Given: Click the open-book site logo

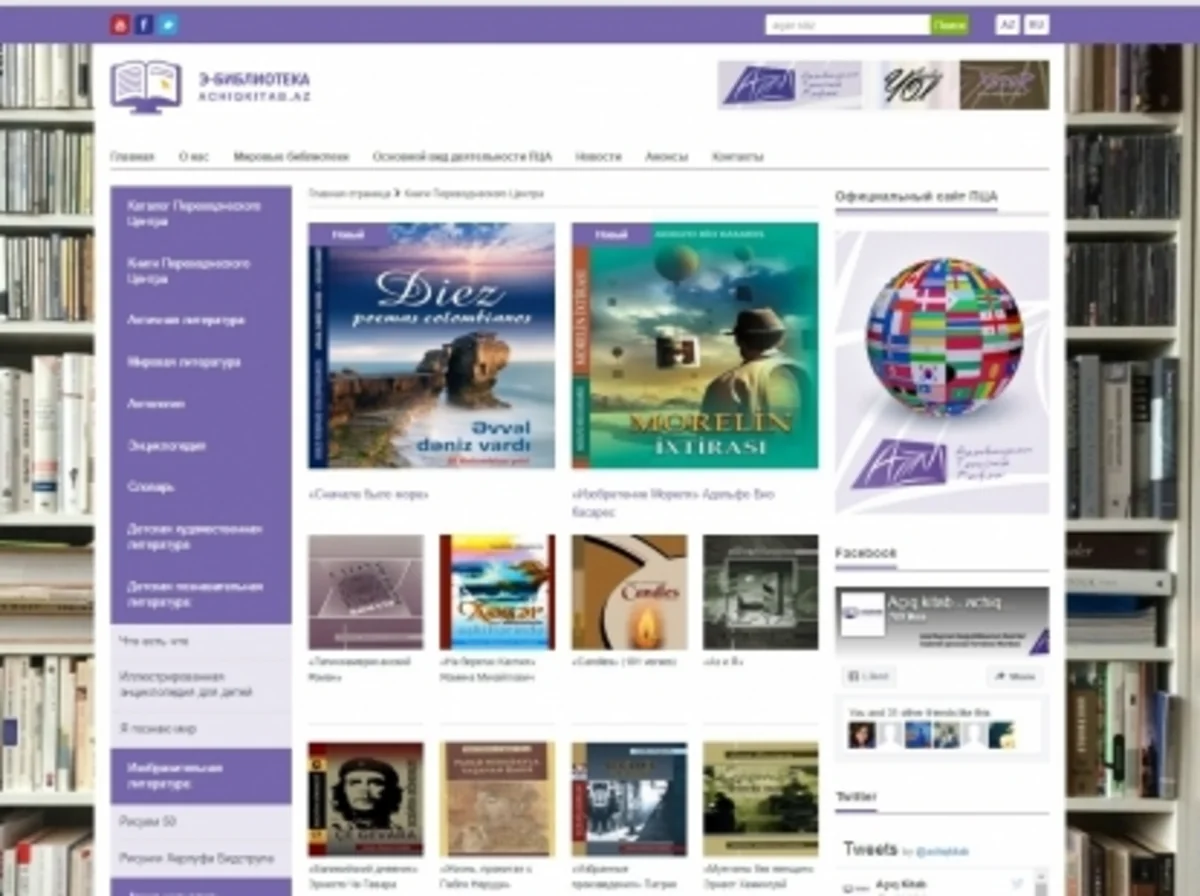Looking at the screenshot, I should pos(146,86).
